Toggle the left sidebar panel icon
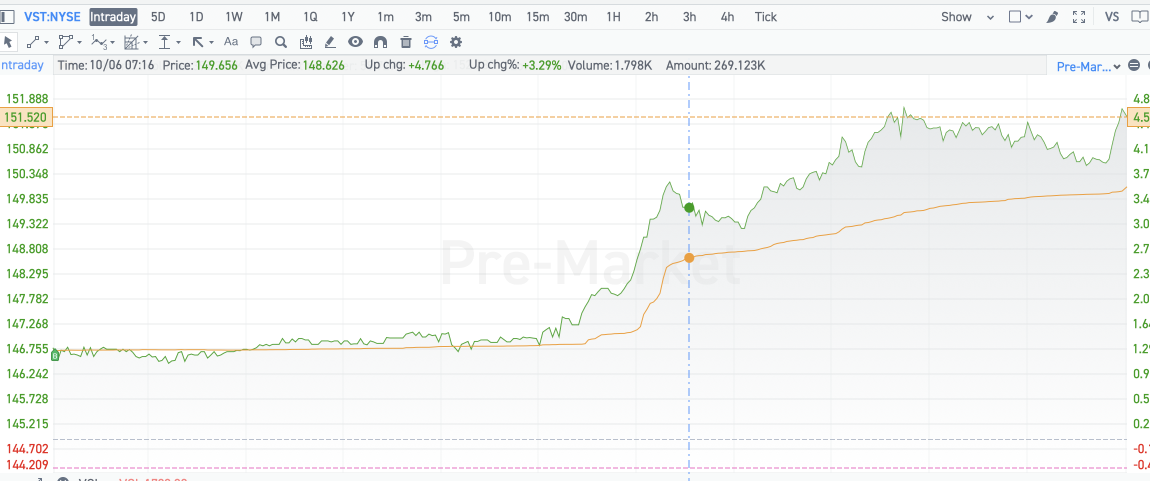 point(7,16)
